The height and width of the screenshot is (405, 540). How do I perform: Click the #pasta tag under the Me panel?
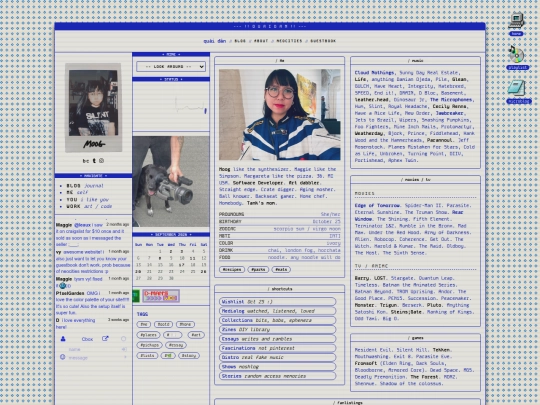pos(258,269)
